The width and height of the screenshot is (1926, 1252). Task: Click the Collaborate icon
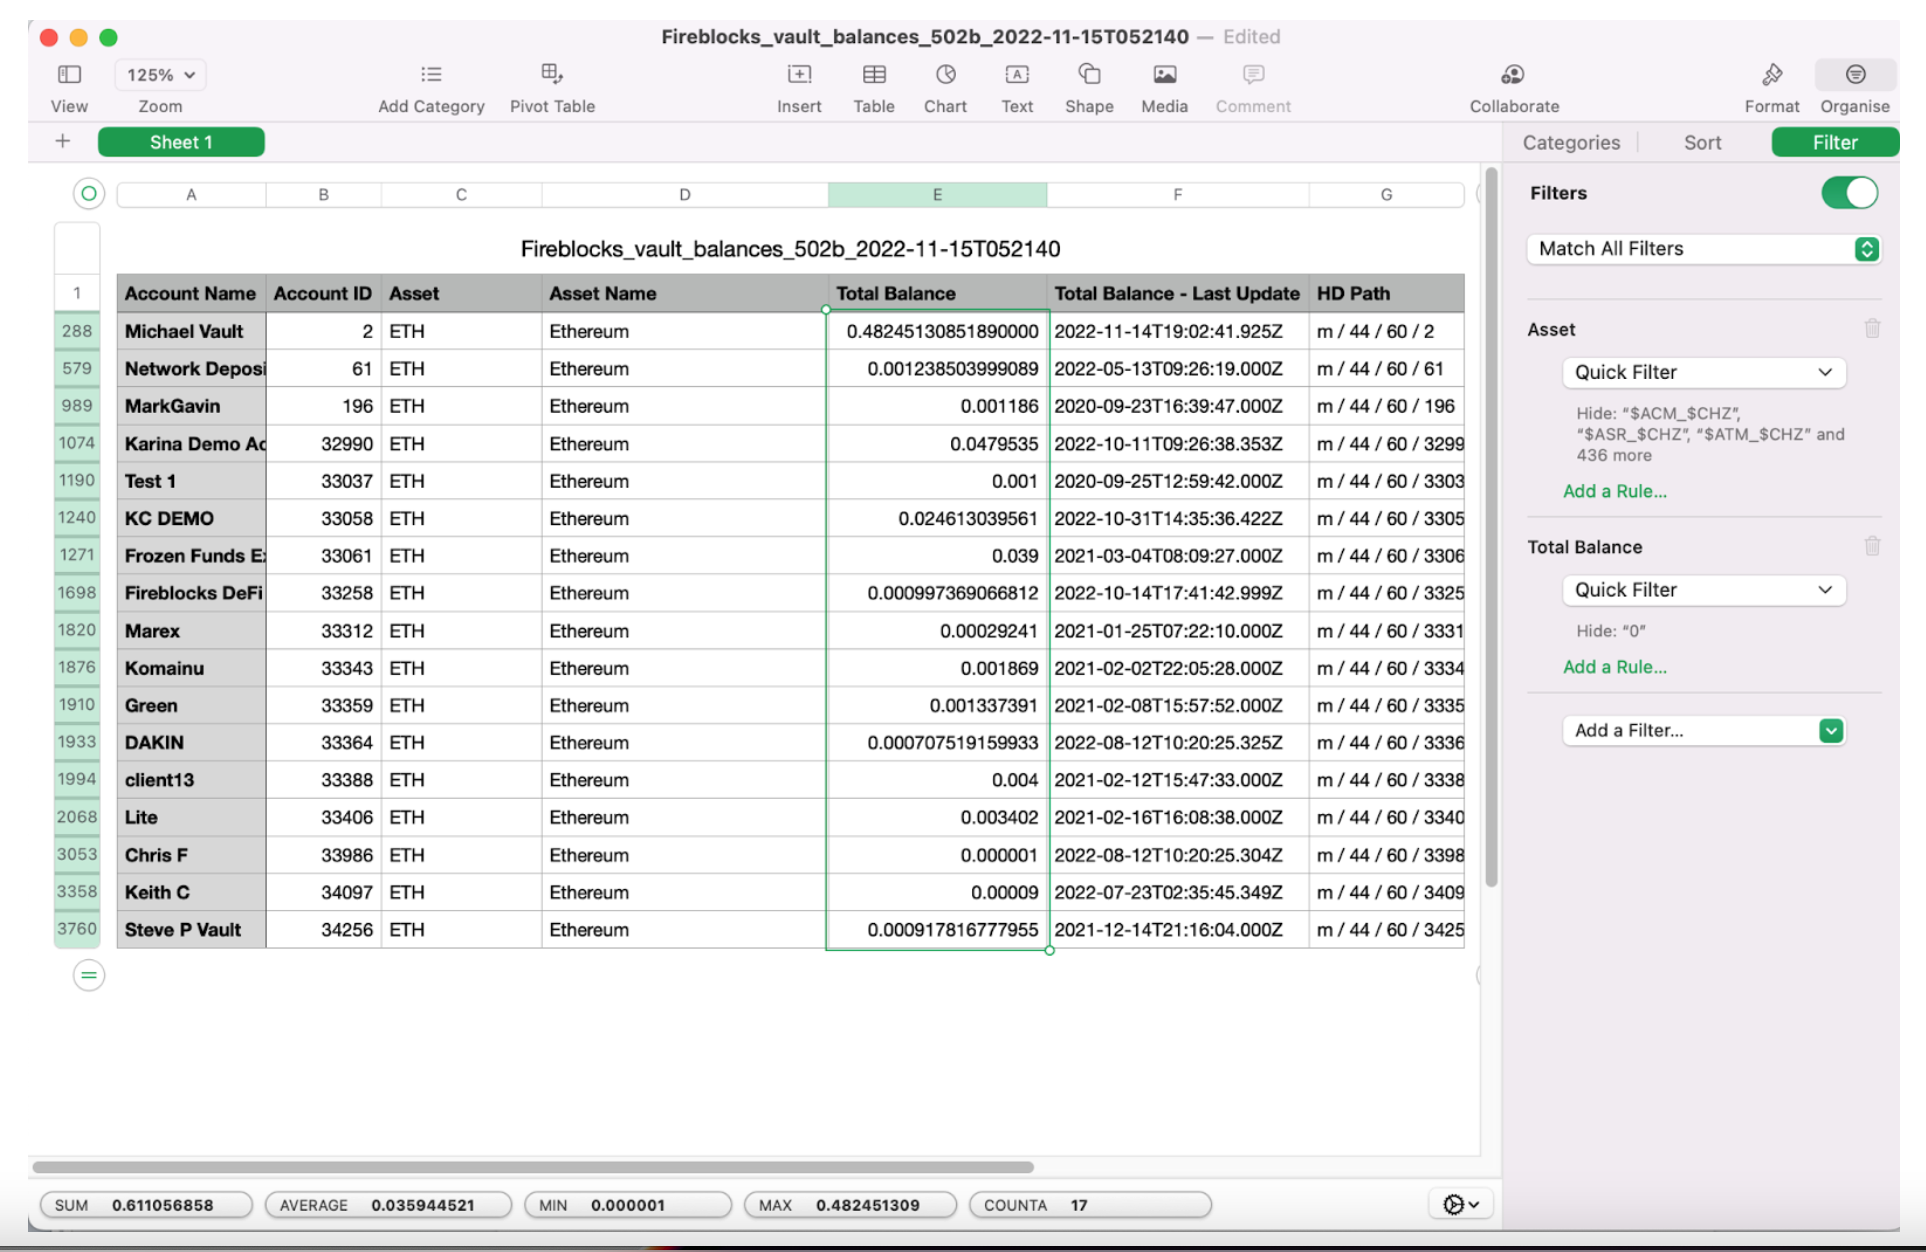coord(1513,75)
